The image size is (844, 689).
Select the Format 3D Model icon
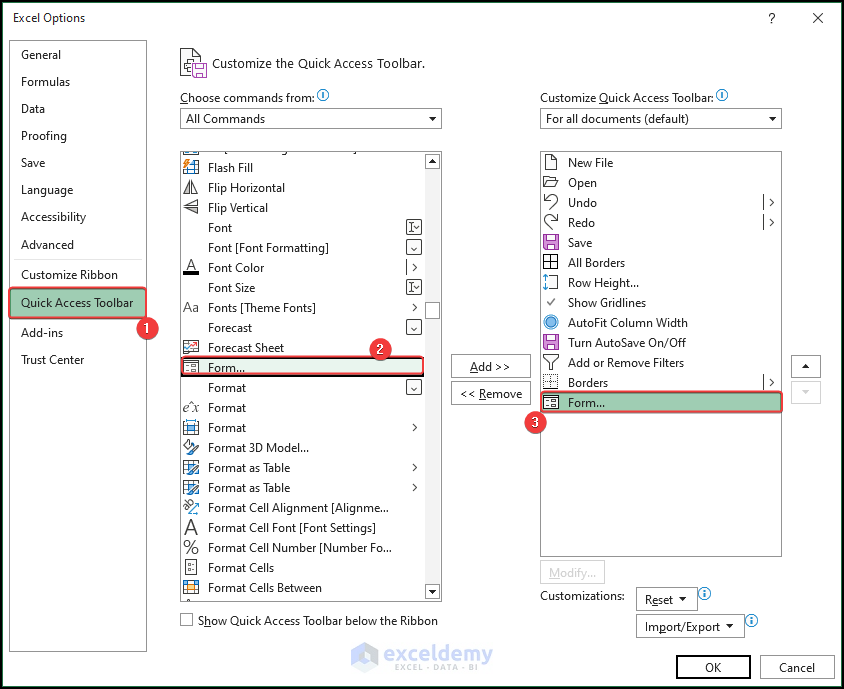click(191, 447)
